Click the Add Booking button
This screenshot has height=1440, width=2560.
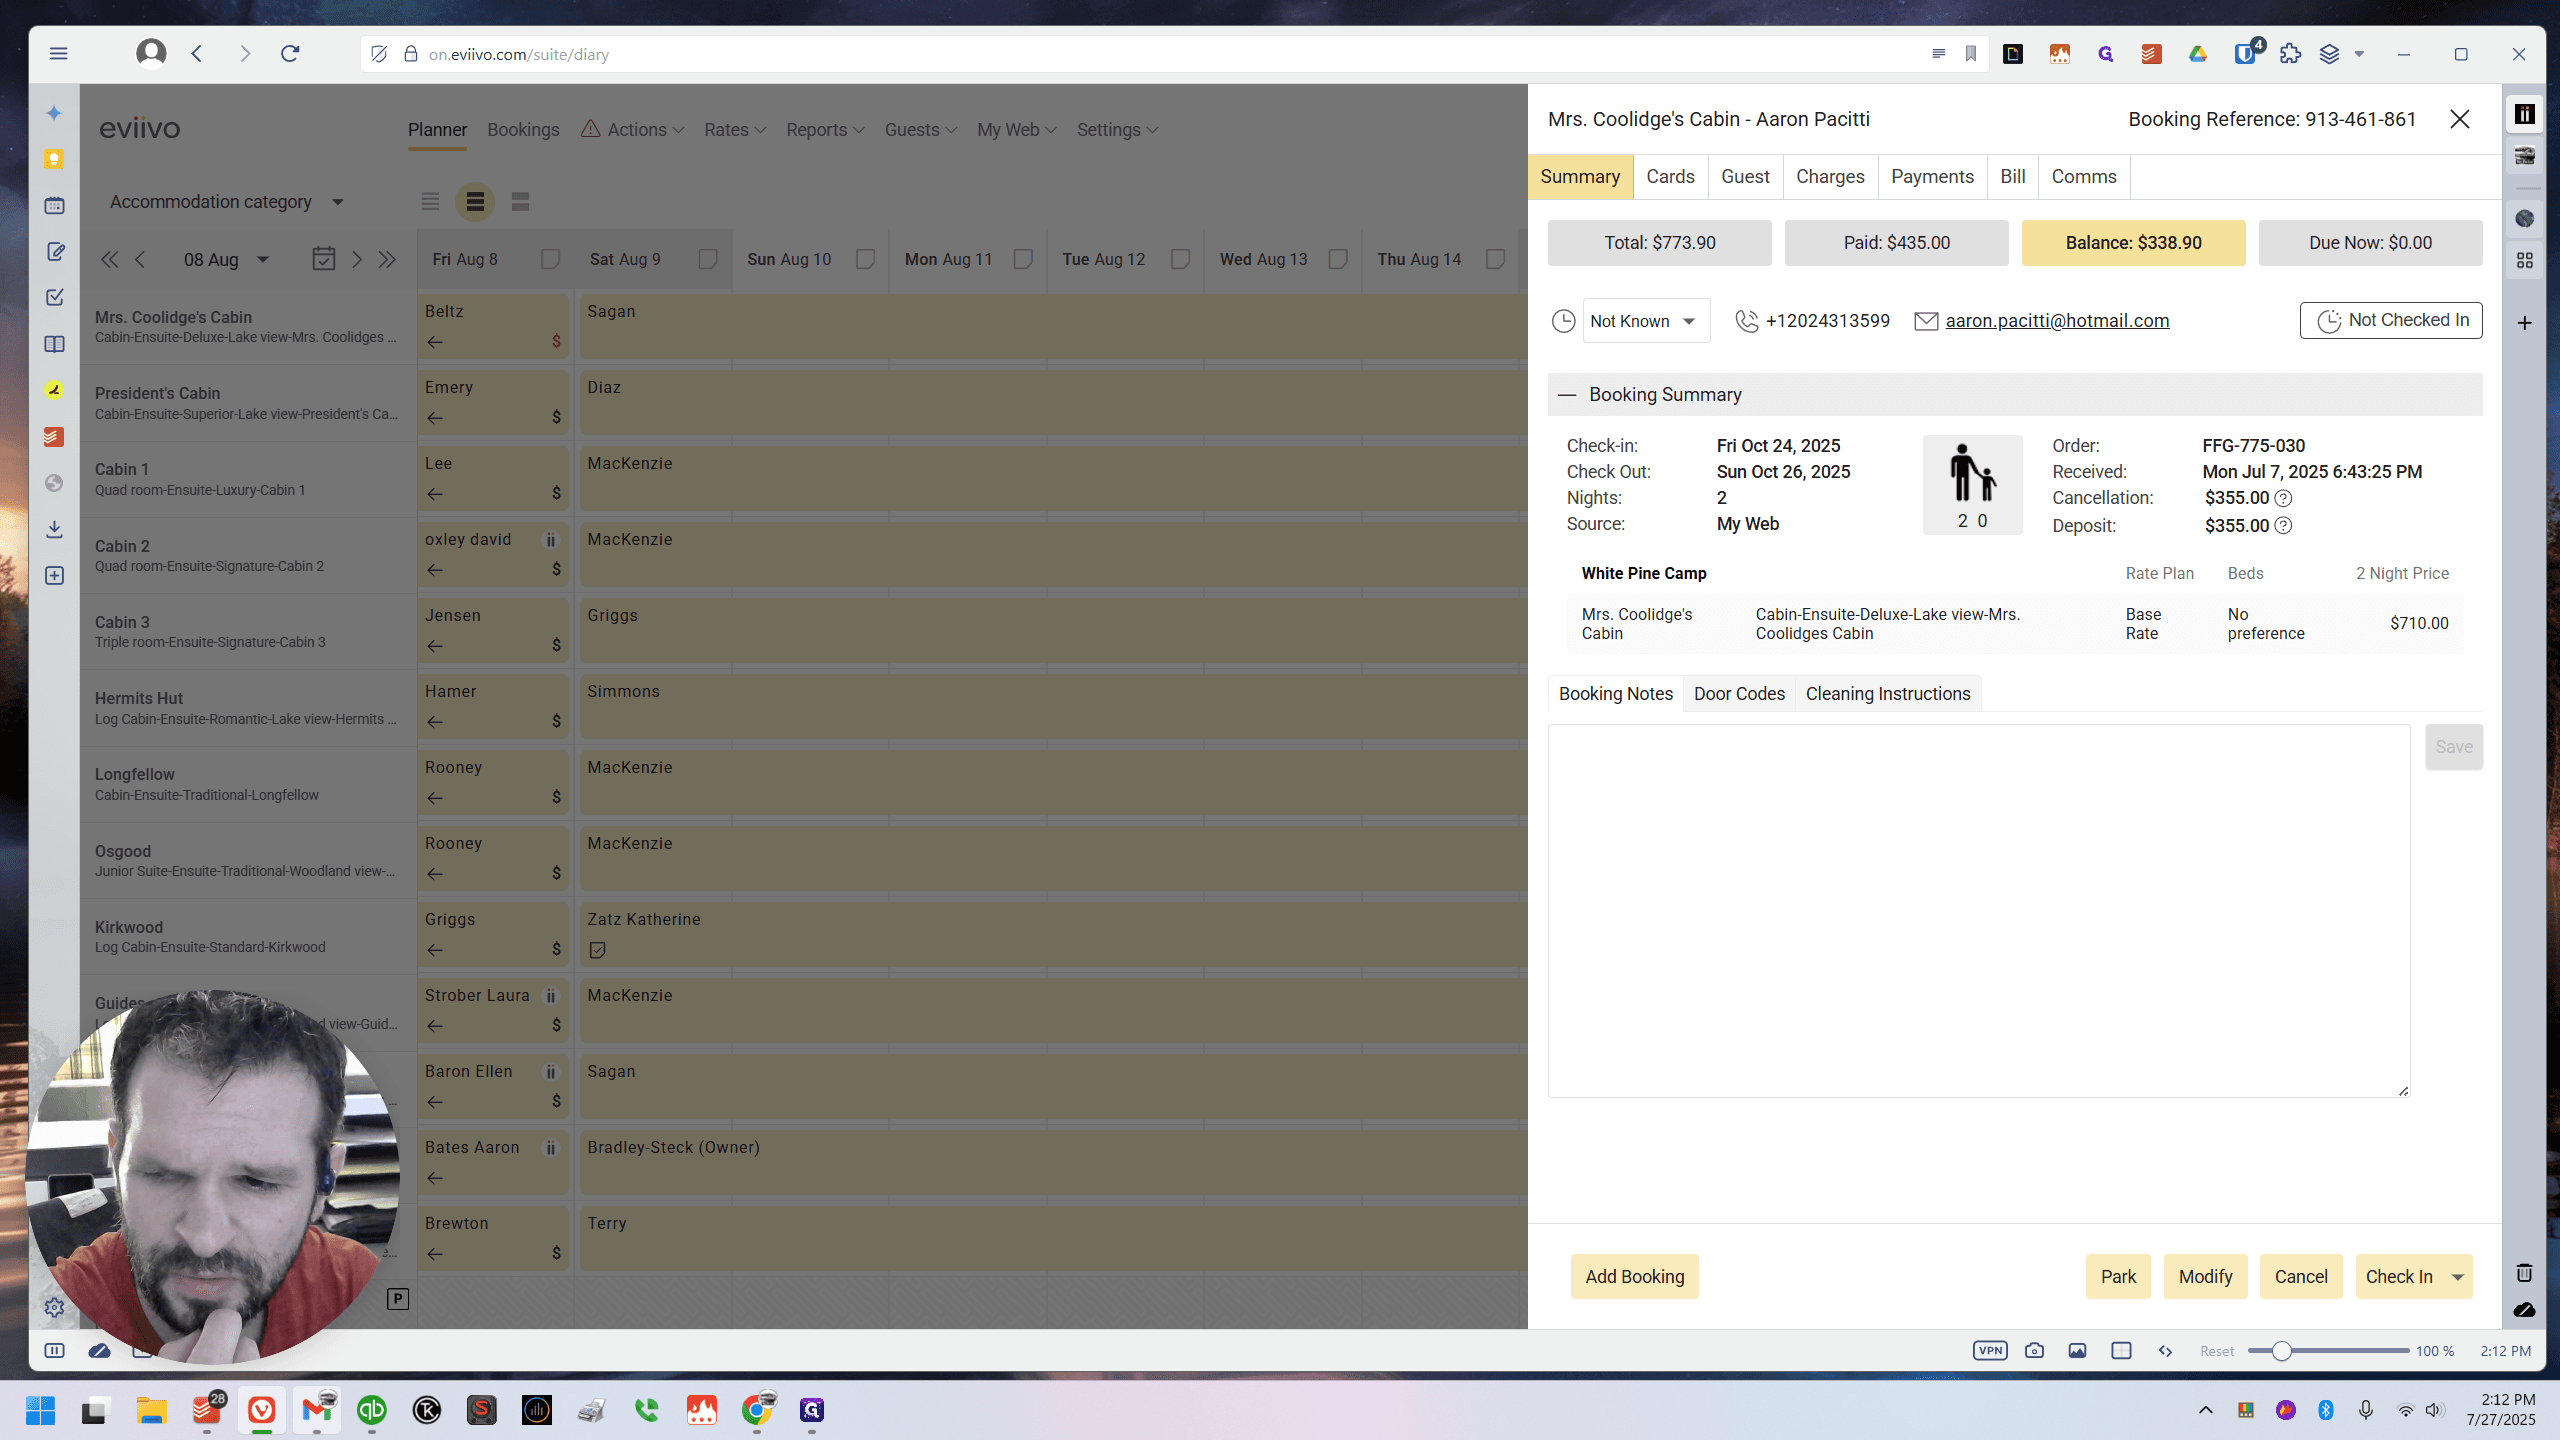tap(1634, 1277)
